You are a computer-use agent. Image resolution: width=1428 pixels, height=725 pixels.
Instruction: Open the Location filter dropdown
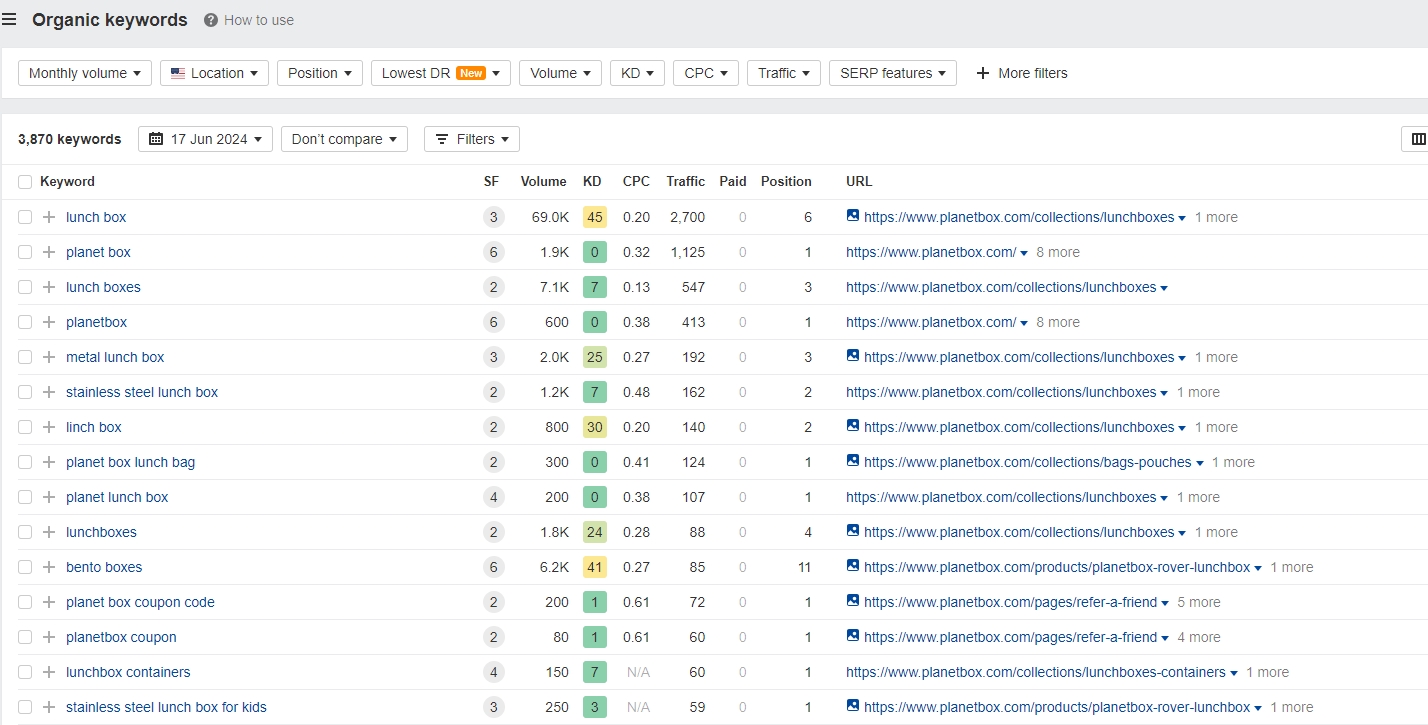click(214, 73)
